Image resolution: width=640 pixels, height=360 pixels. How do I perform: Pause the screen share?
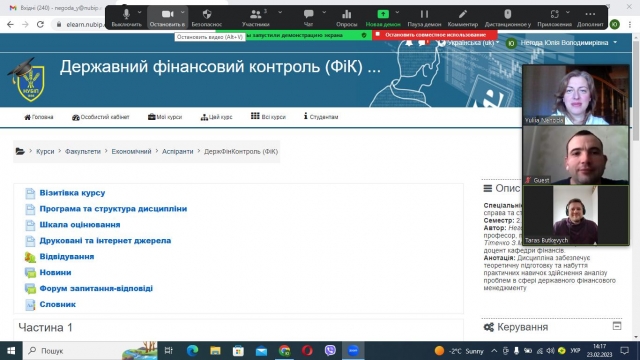tap(424, 17)
